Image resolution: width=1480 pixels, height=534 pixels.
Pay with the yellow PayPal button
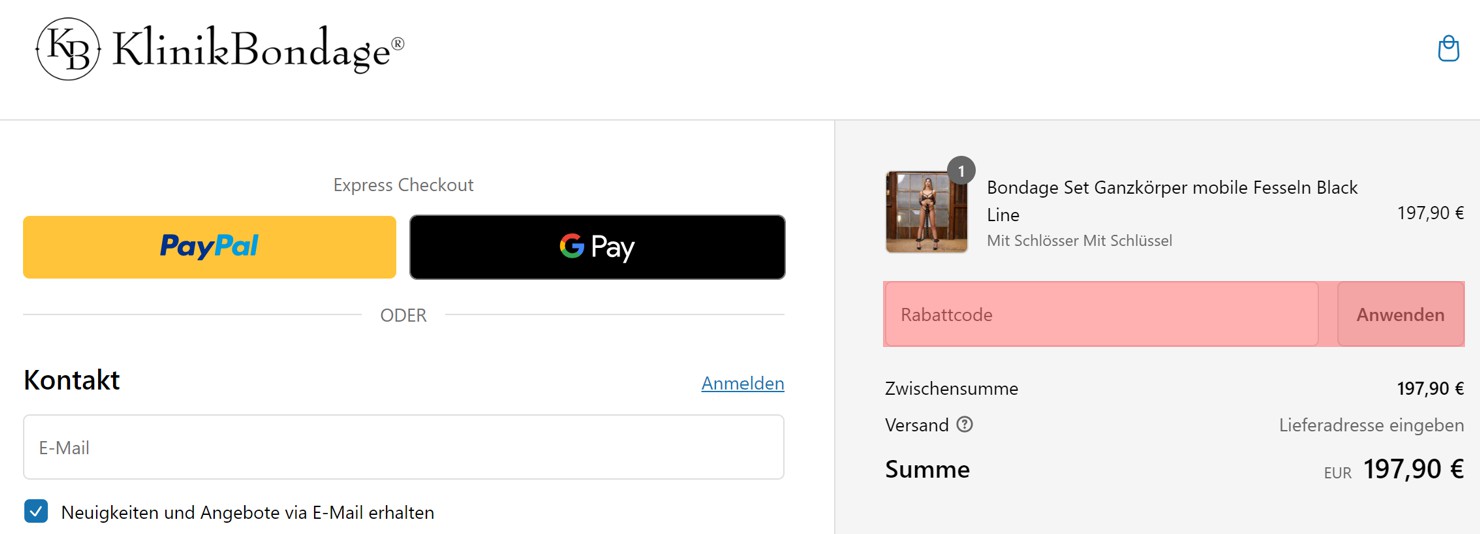tap(209, 247)
